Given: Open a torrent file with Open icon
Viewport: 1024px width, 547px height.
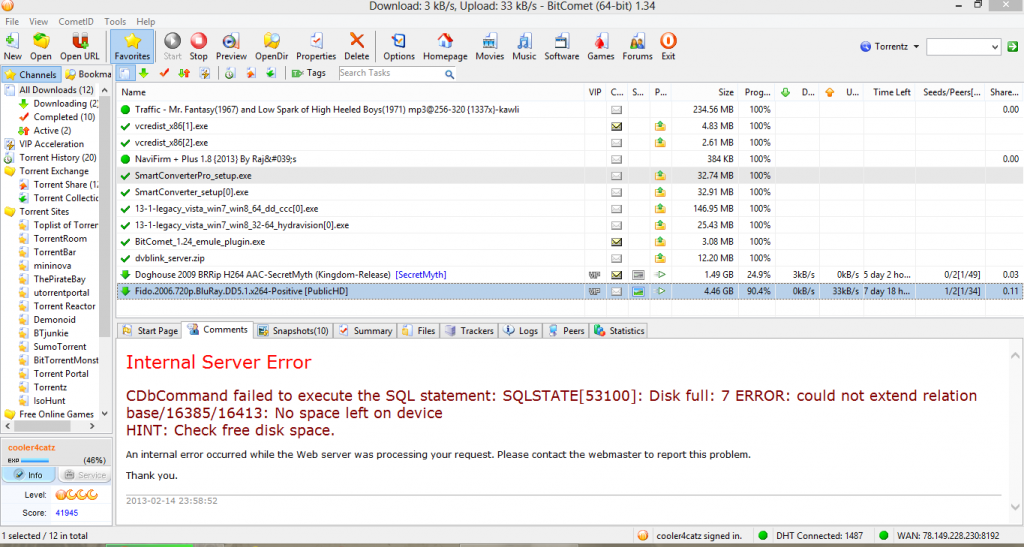Looking at the screenshot, I should [x=40, y=46].
